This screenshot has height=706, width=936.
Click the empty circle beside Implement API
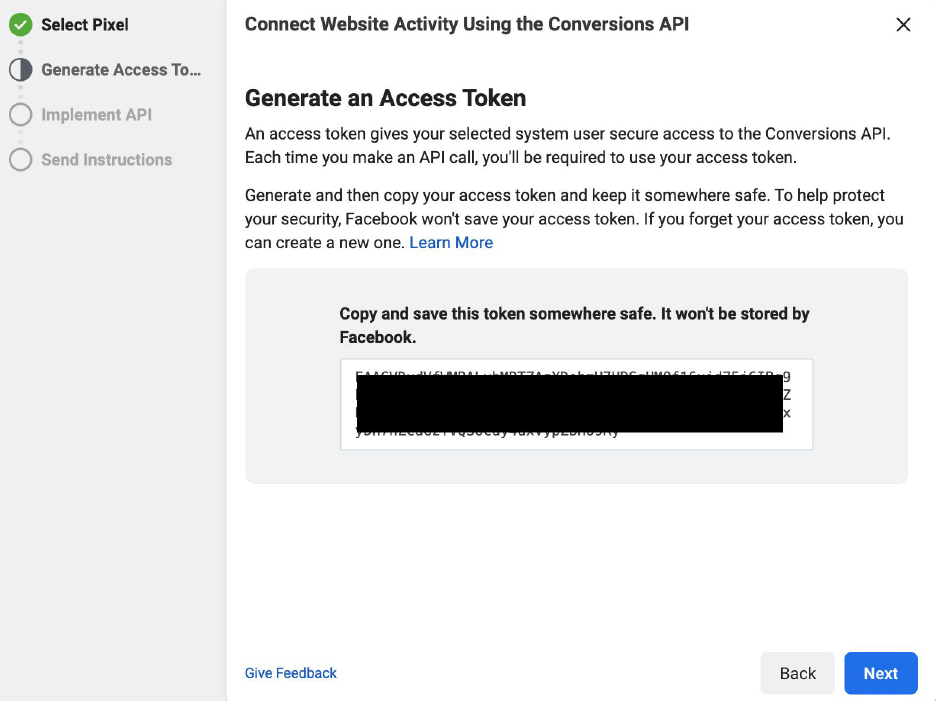coord(20,115)
